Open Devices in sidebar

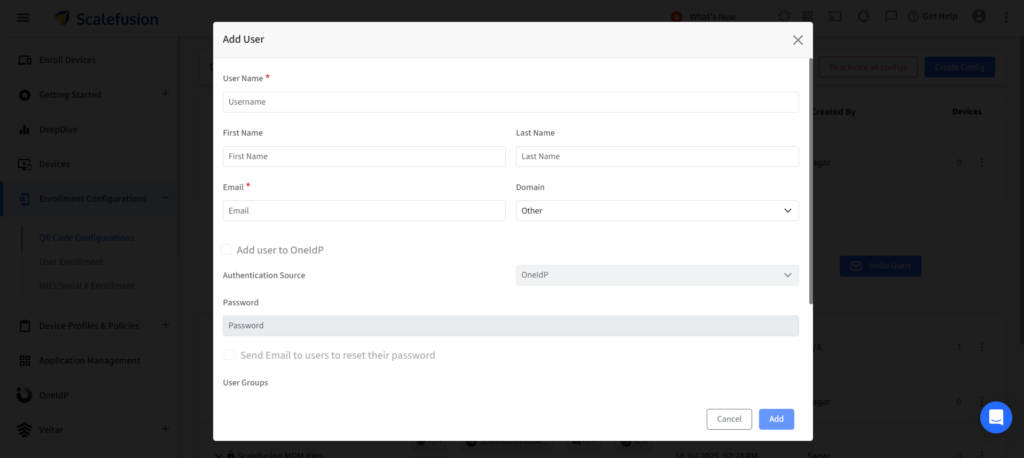(54, 164)
